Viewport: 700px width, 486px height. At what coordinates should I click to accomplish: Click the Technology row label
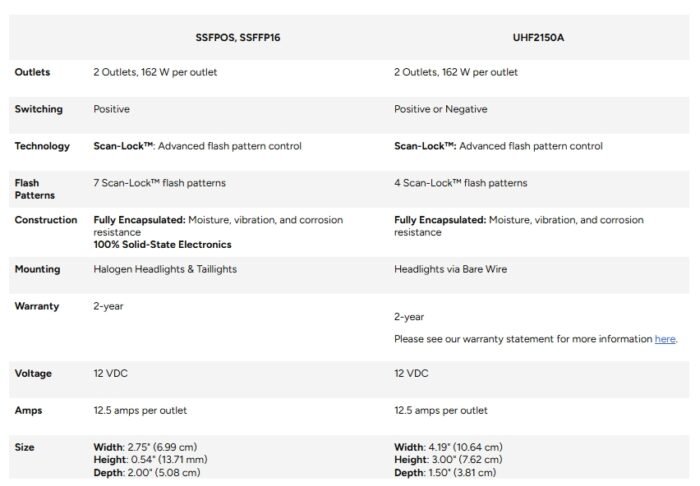42,146
